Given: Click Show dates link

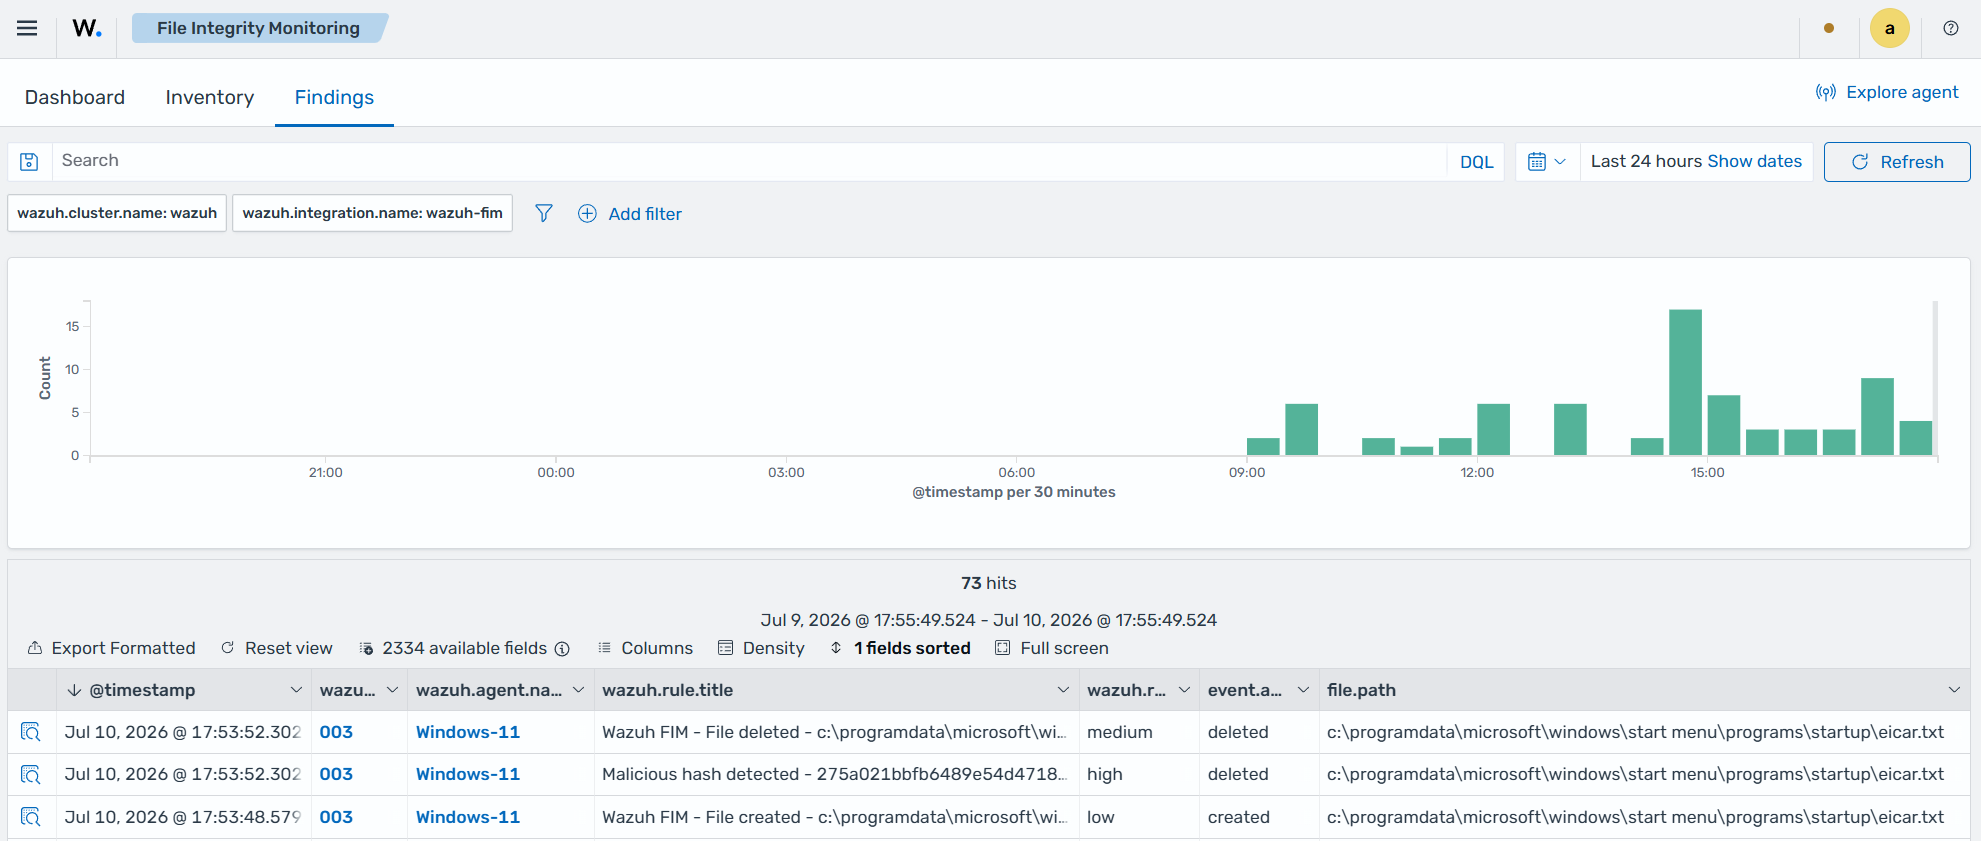Looking at the screenshot, I should pyautogui.click(x=1754, y=161).
